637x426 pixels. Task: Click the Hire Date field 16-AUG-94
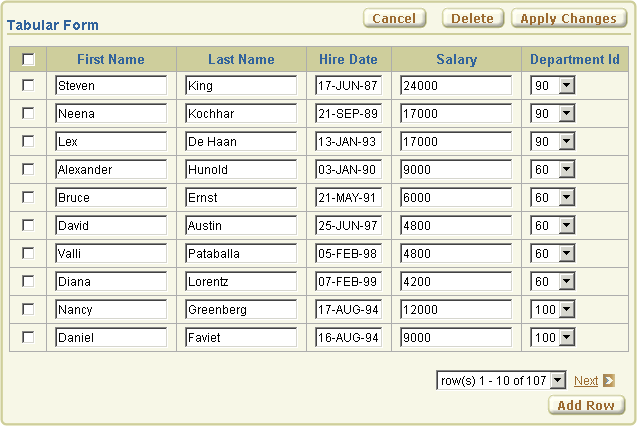point(349,337)
